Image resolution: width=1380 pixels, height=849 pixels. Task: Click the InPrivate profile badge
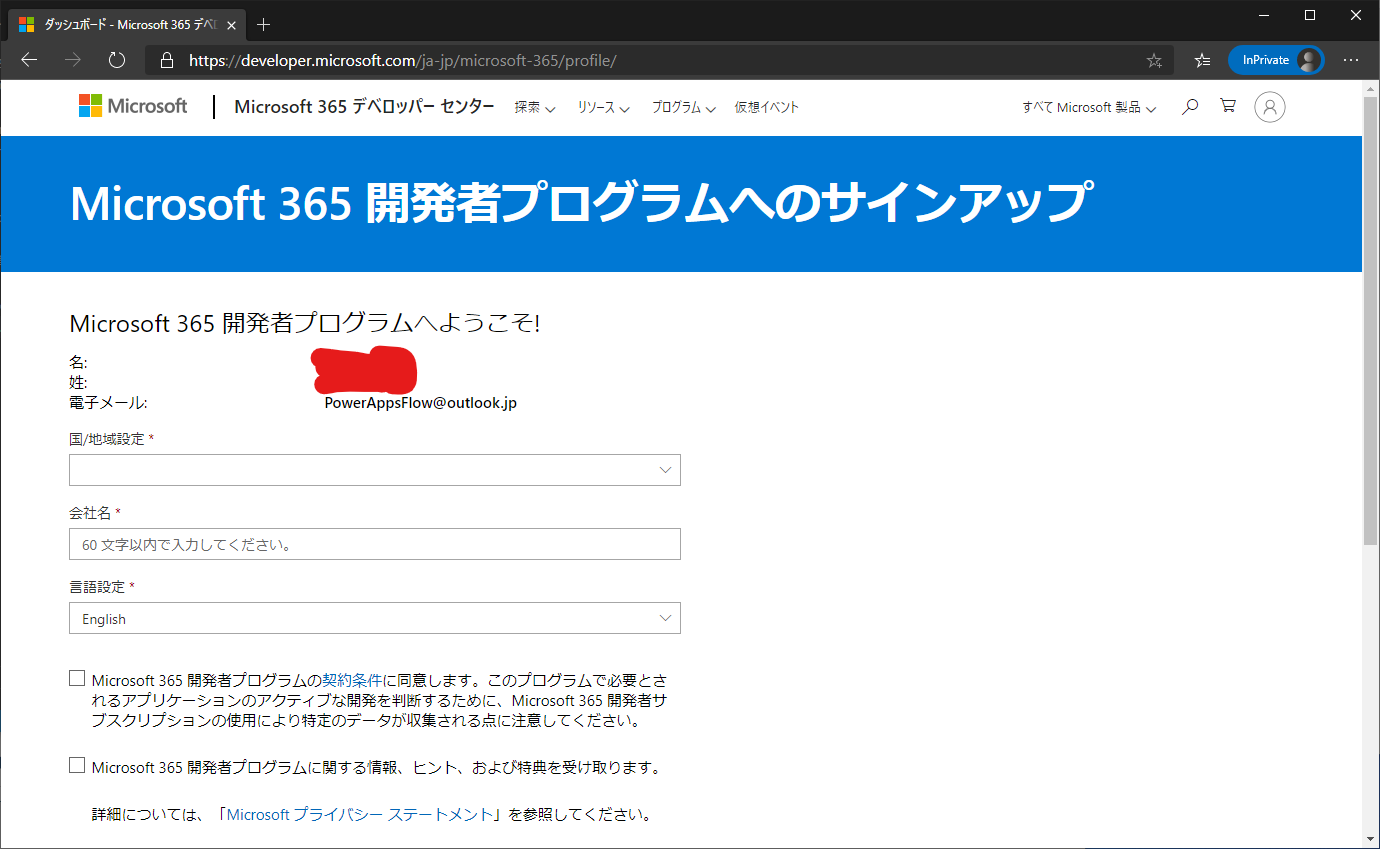pyautogui.click(x=1276, y=60)
